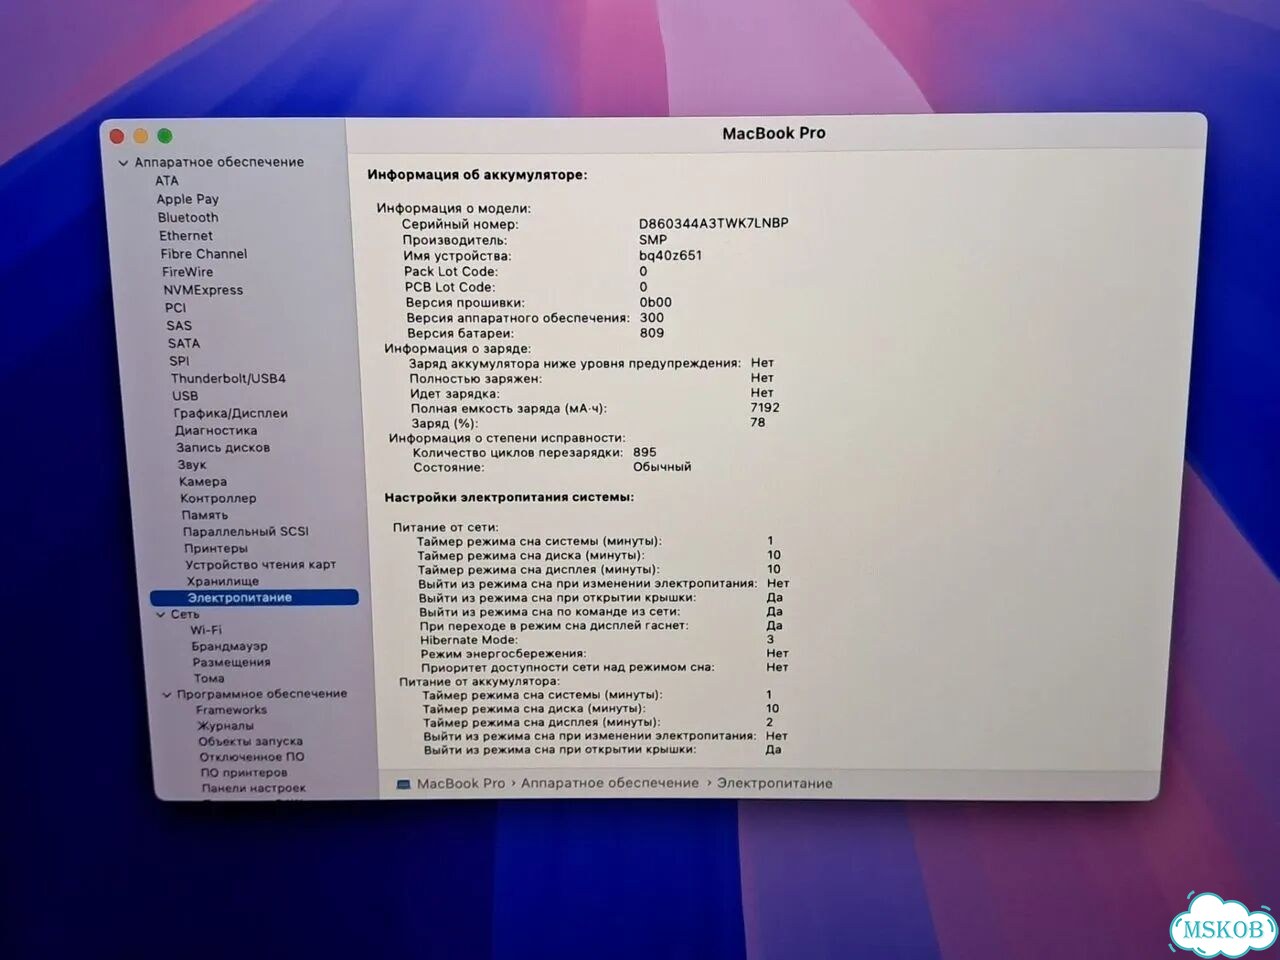Open the FireWire entry

tap(187, 272)
